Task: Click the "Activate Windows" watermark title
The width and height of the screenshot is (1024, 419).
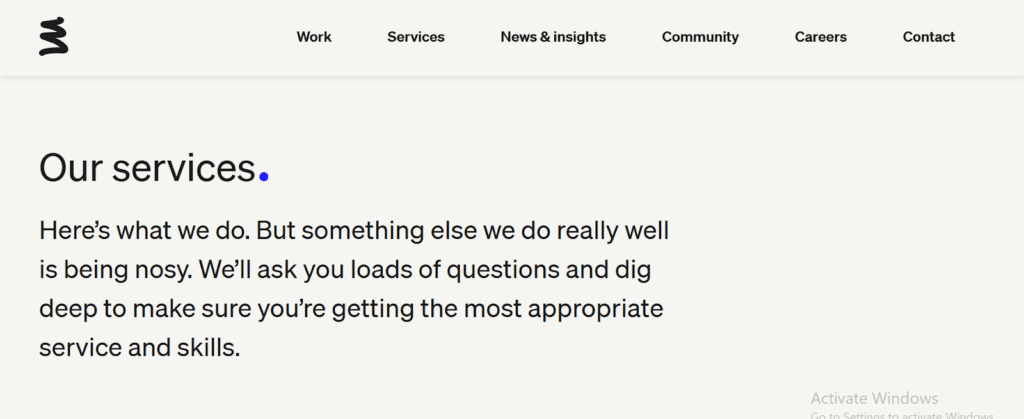Action: coord(874,398)
